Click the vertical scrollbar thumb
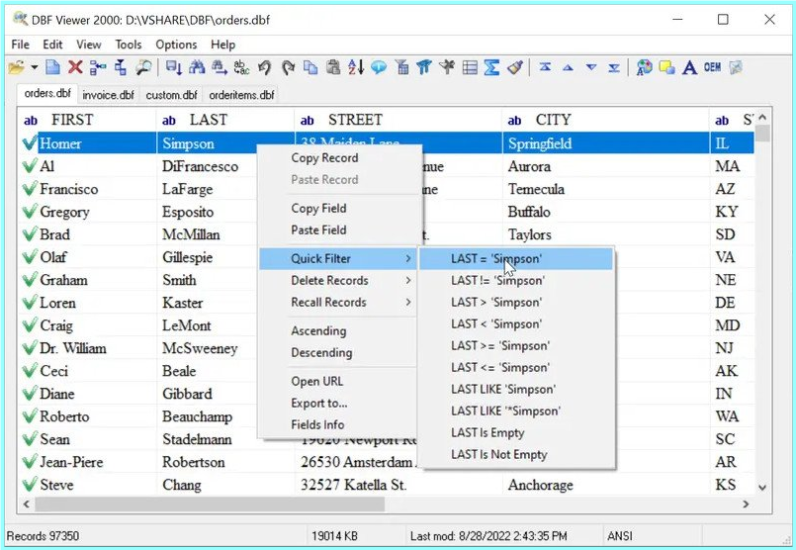Image resolution: width=796 pixels, height=550 pixels. tap(762, 134)
